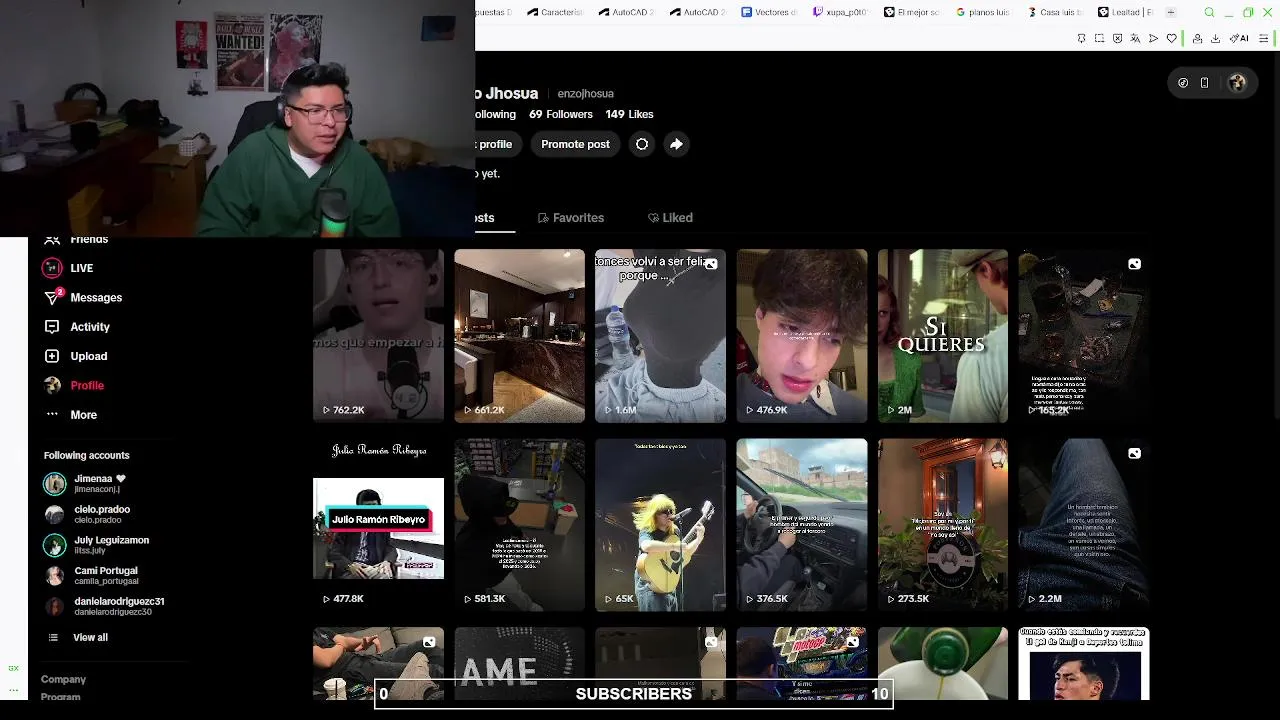Open the browser AI assistant icon
Screen dimensions: 1280x720
[x=1240, y=38]
